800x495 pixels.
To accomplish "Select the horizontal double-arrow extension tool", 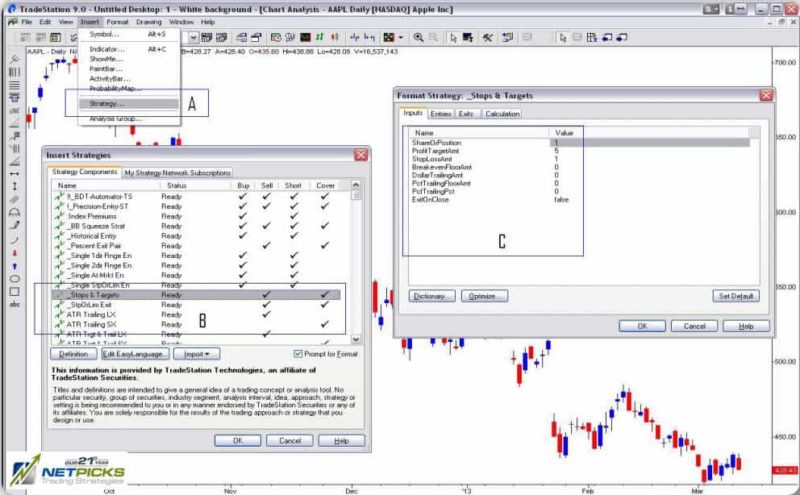I will [x=14, y=174].
